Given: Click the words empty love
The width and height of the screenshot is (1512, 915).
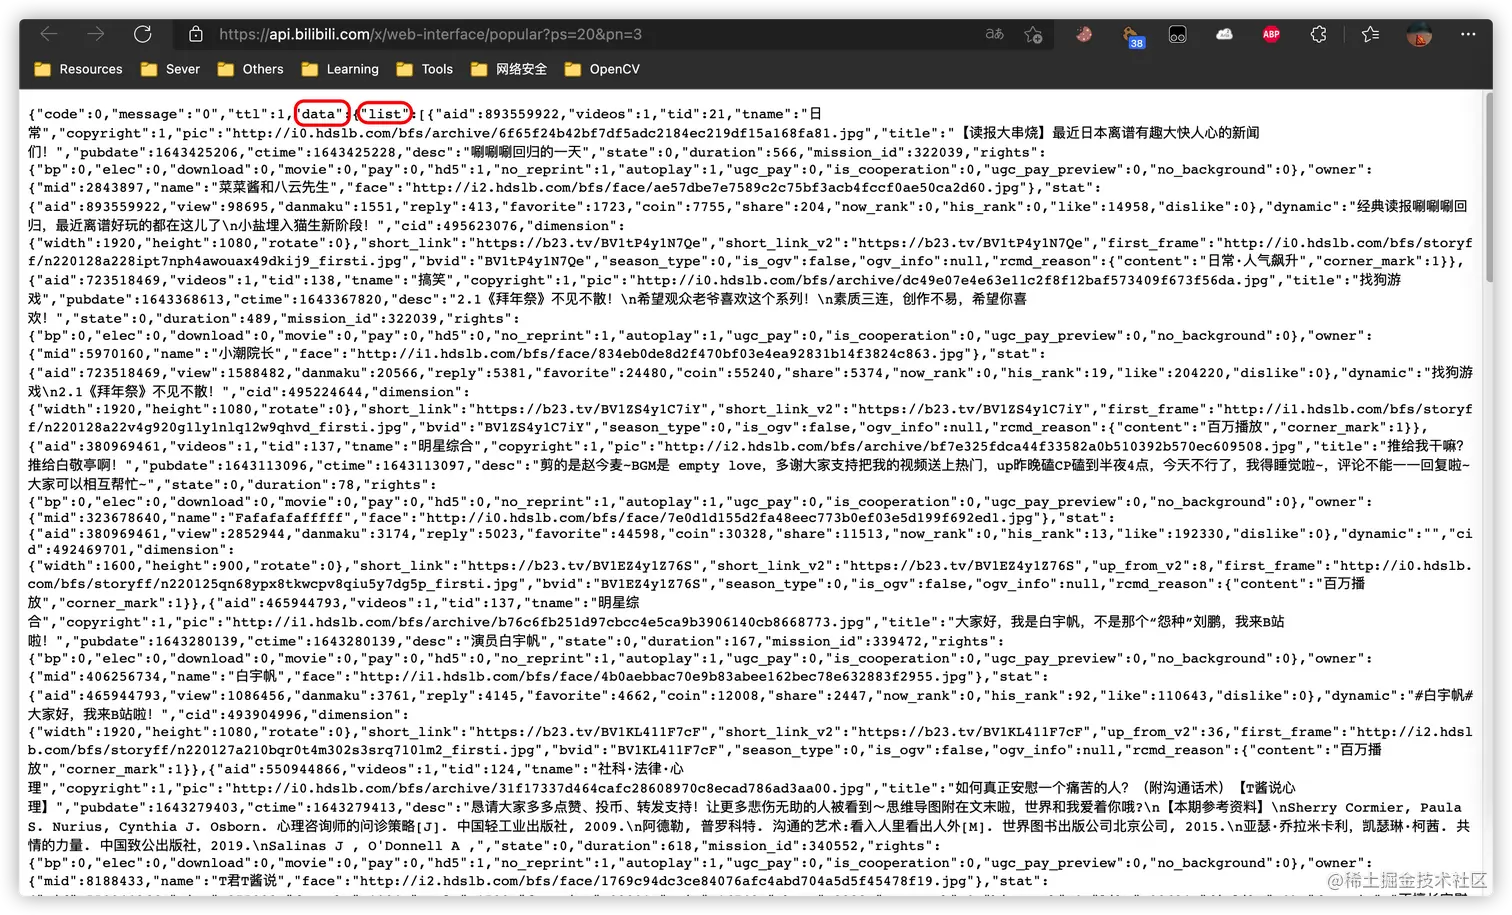Looking at the screenshot, I should (x=720, y=466).
